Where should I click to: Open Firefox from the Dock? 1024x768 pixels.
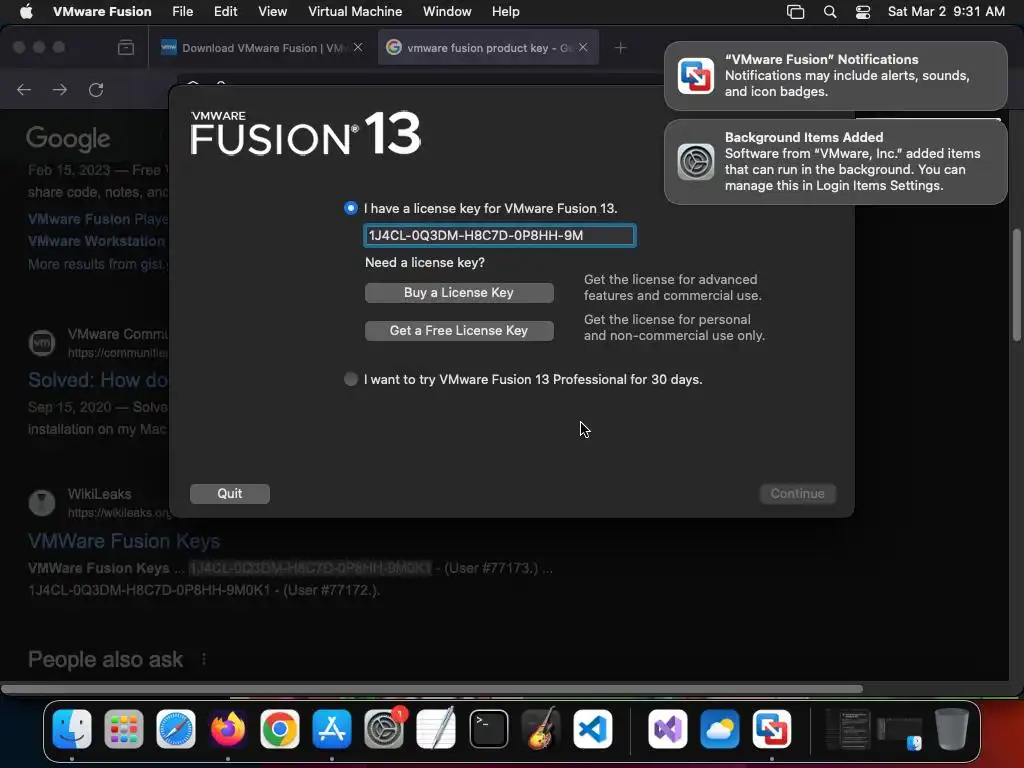pos(227,729)
